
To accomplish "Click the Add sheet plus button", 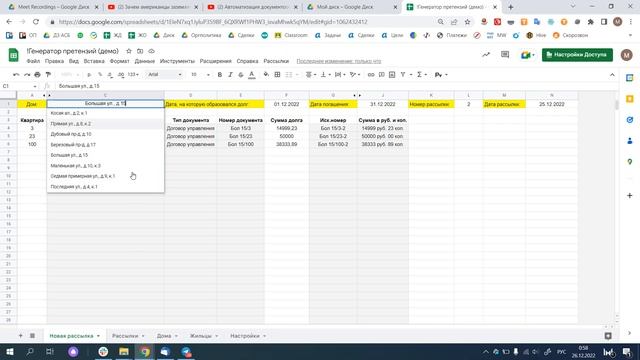I will (x=20, y=336).
